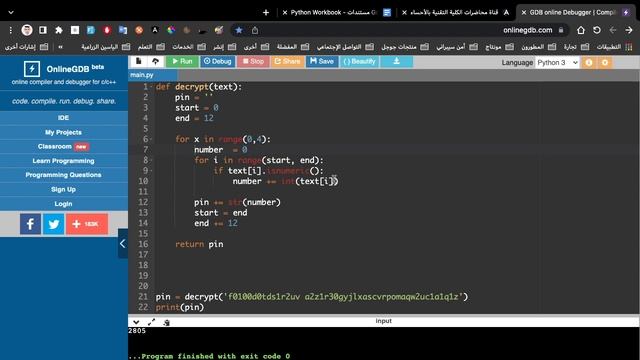This screenshot has width=640, height=360.
Task: Toggle the browser side panel icon
Action: coord(43,30)
